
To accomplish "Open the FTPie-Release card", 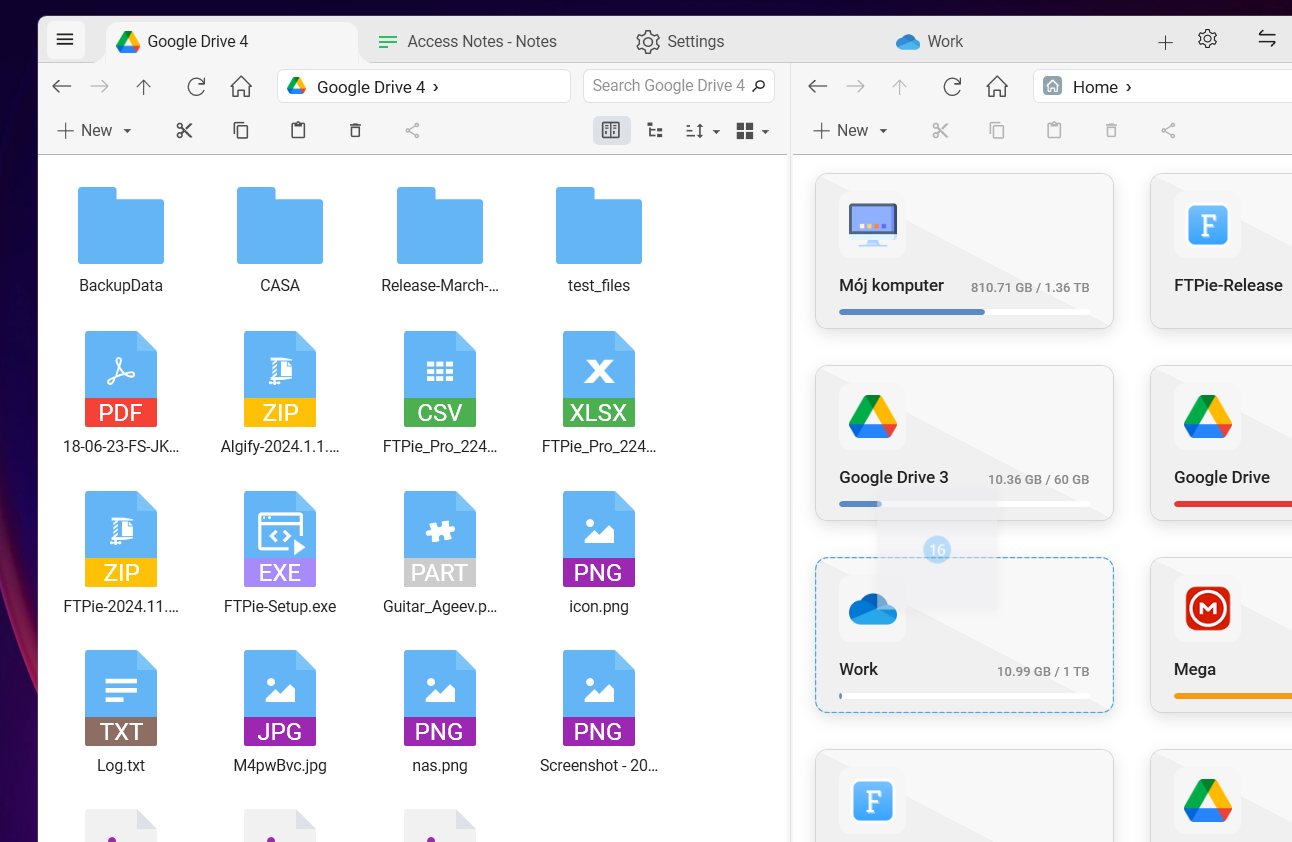I will [x=1221, y=251].
